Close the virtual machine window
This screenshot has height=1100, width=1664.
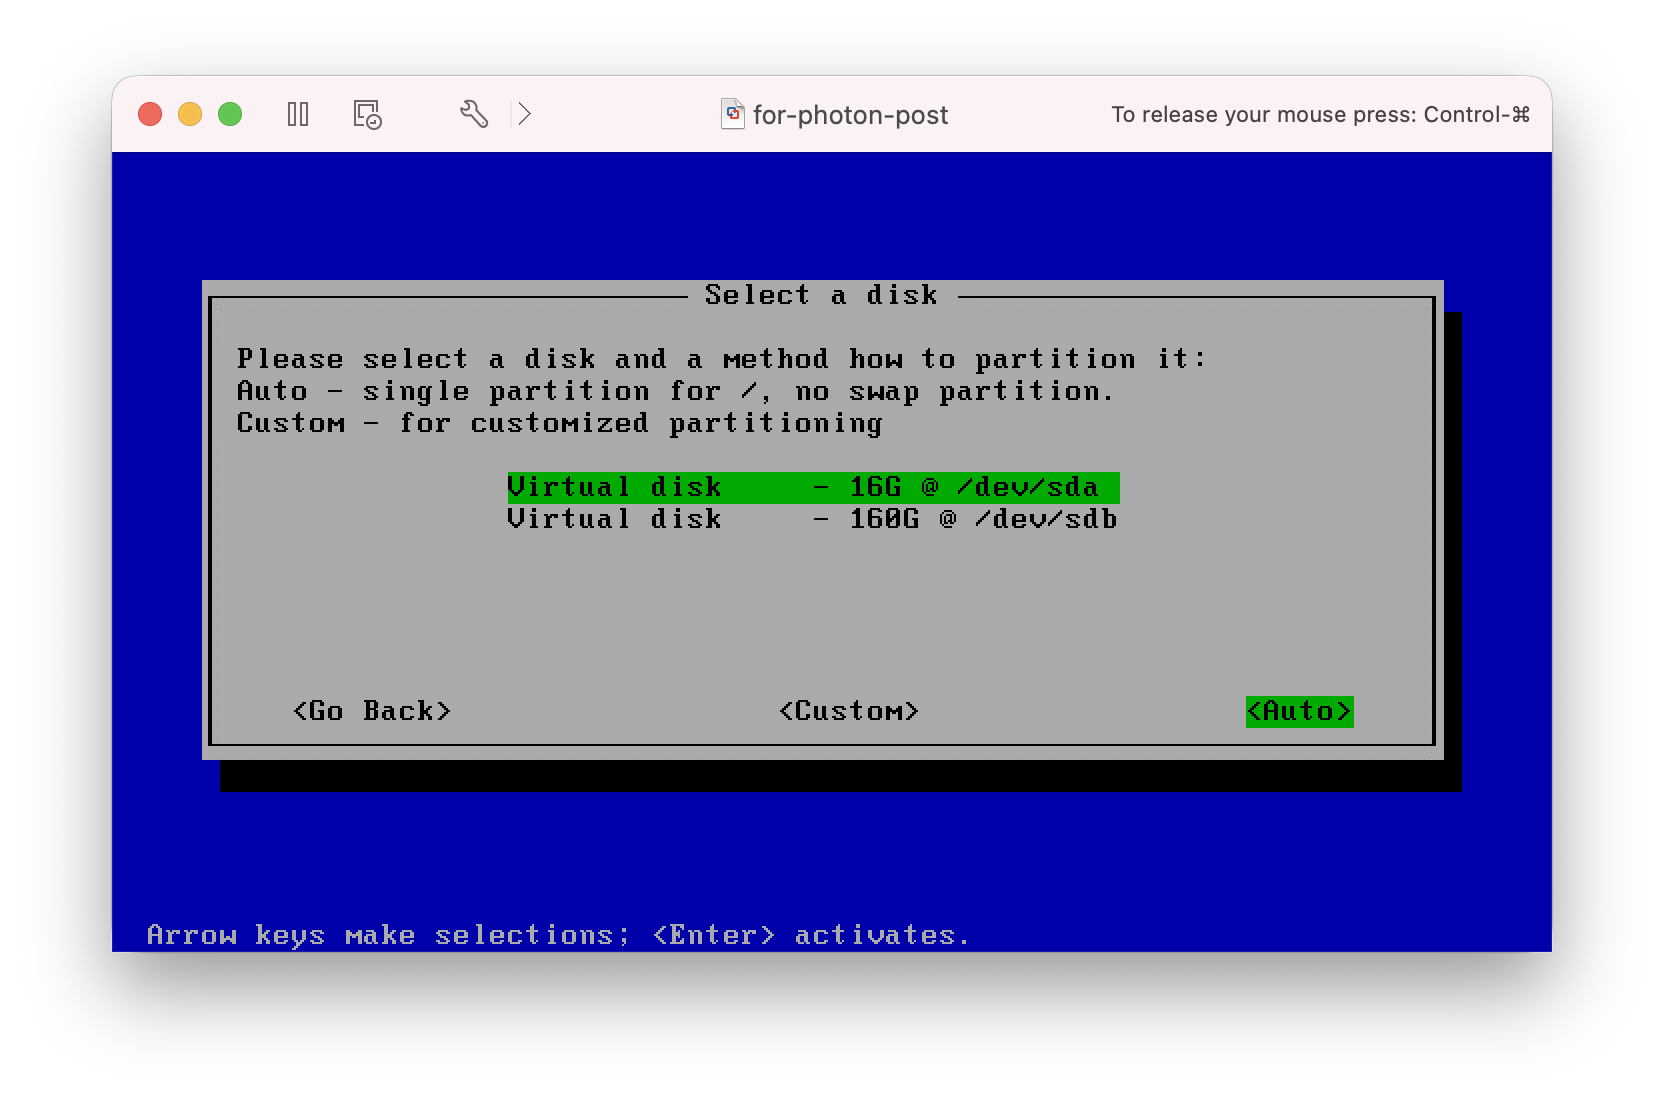click(150, 114)
